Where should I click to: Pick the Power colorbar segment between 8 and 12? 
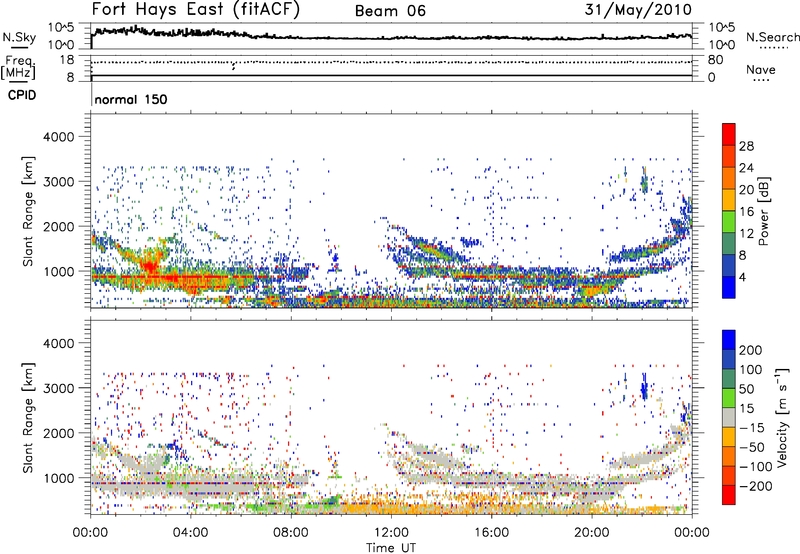[x=729, y=244]
